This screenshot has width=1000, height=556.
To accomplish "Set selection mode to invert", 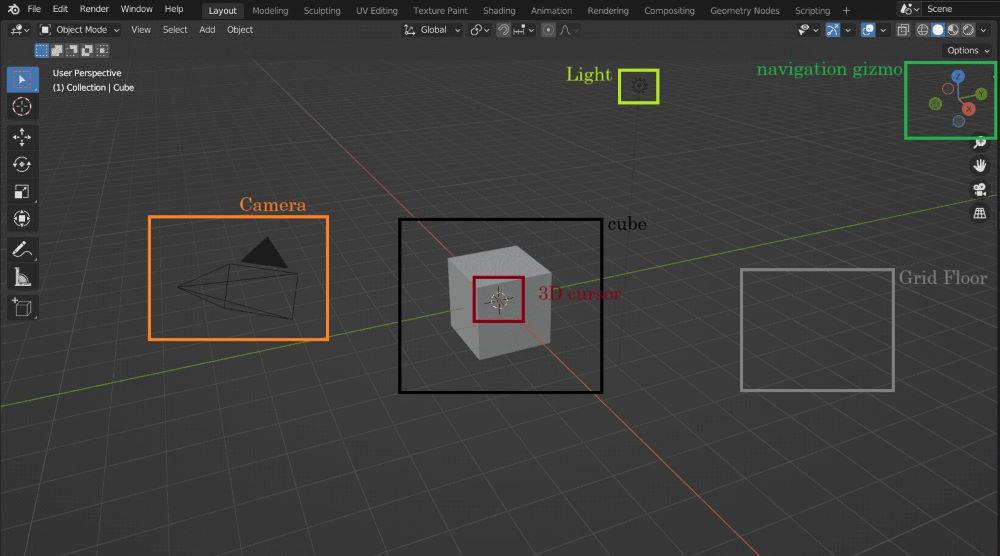I will (x=87, y=50).
